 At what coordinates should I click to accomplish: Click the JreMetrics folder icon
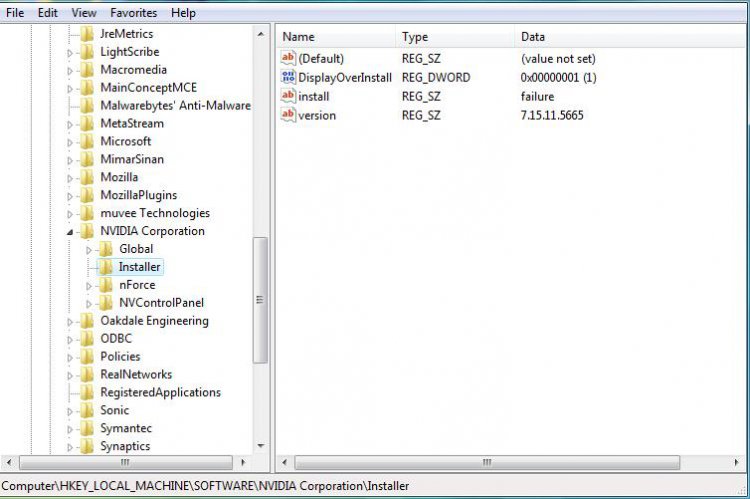[x=87, y=34]
